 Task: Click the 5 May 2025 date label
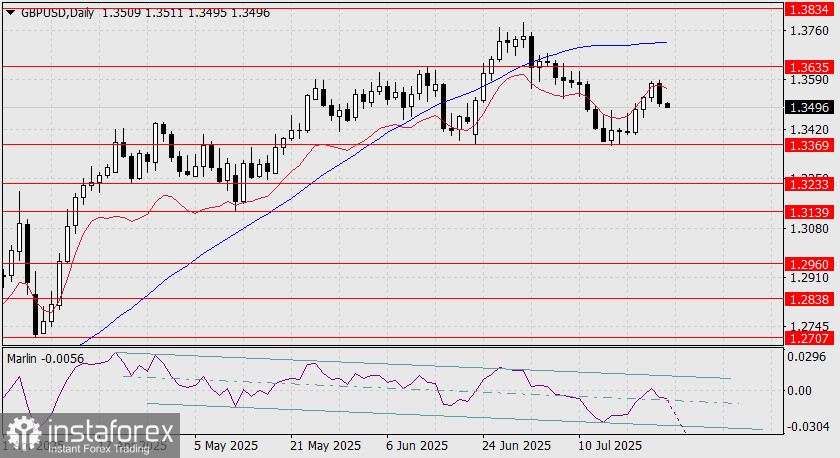coord(226,446)
